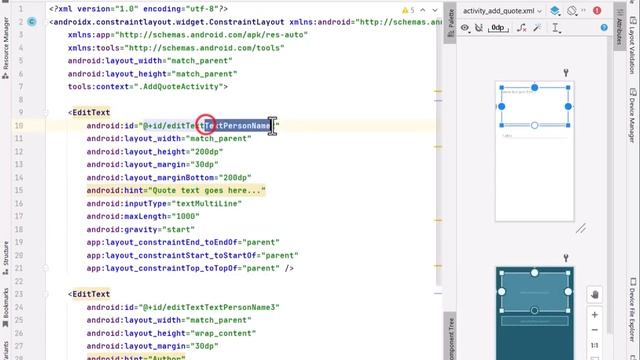This screenshot has width=640, height=360.
Task: Open the Palette side tab
Action: click(x=451, y=23)
